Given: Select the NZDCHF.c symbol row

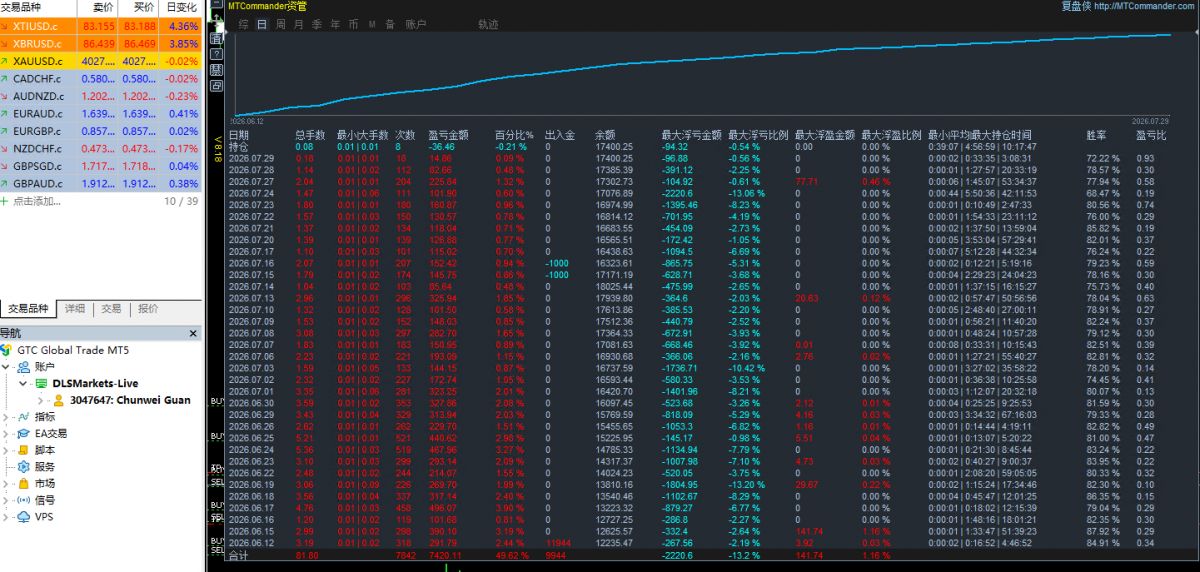Looking at the screenshot, I should (x=100, y=149).
